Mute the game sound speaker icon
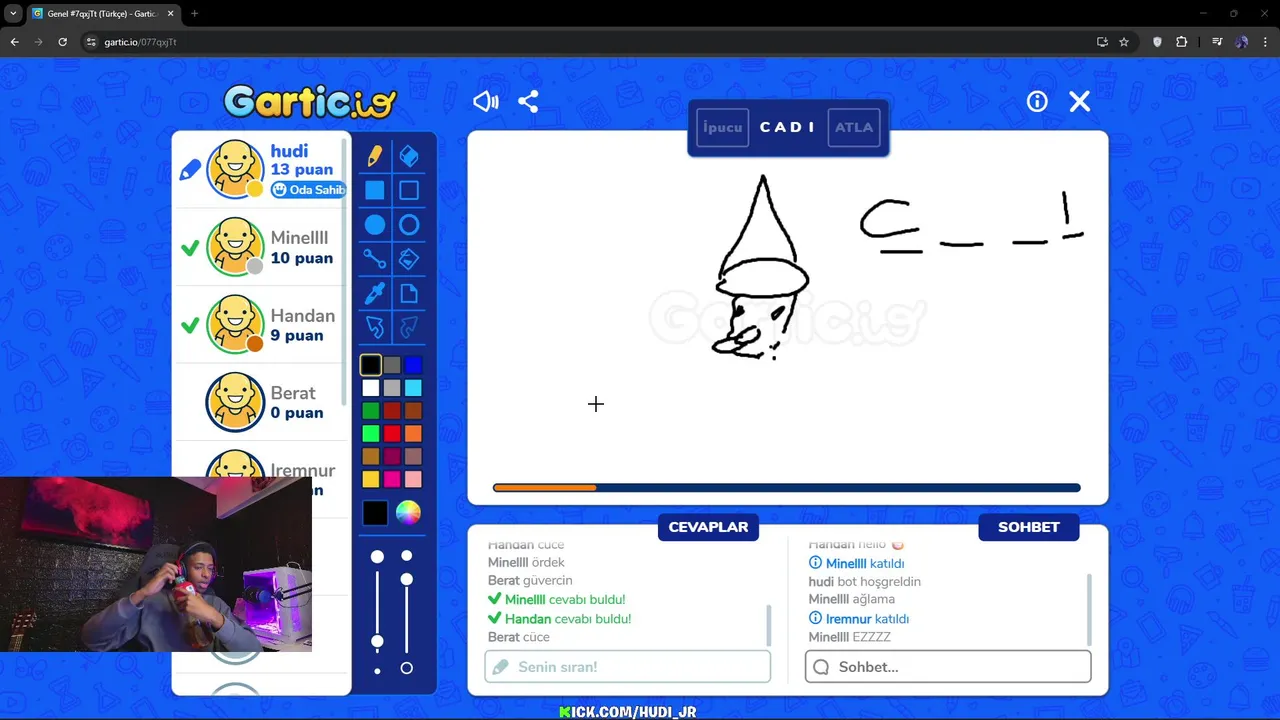 [x=486, y=101]
